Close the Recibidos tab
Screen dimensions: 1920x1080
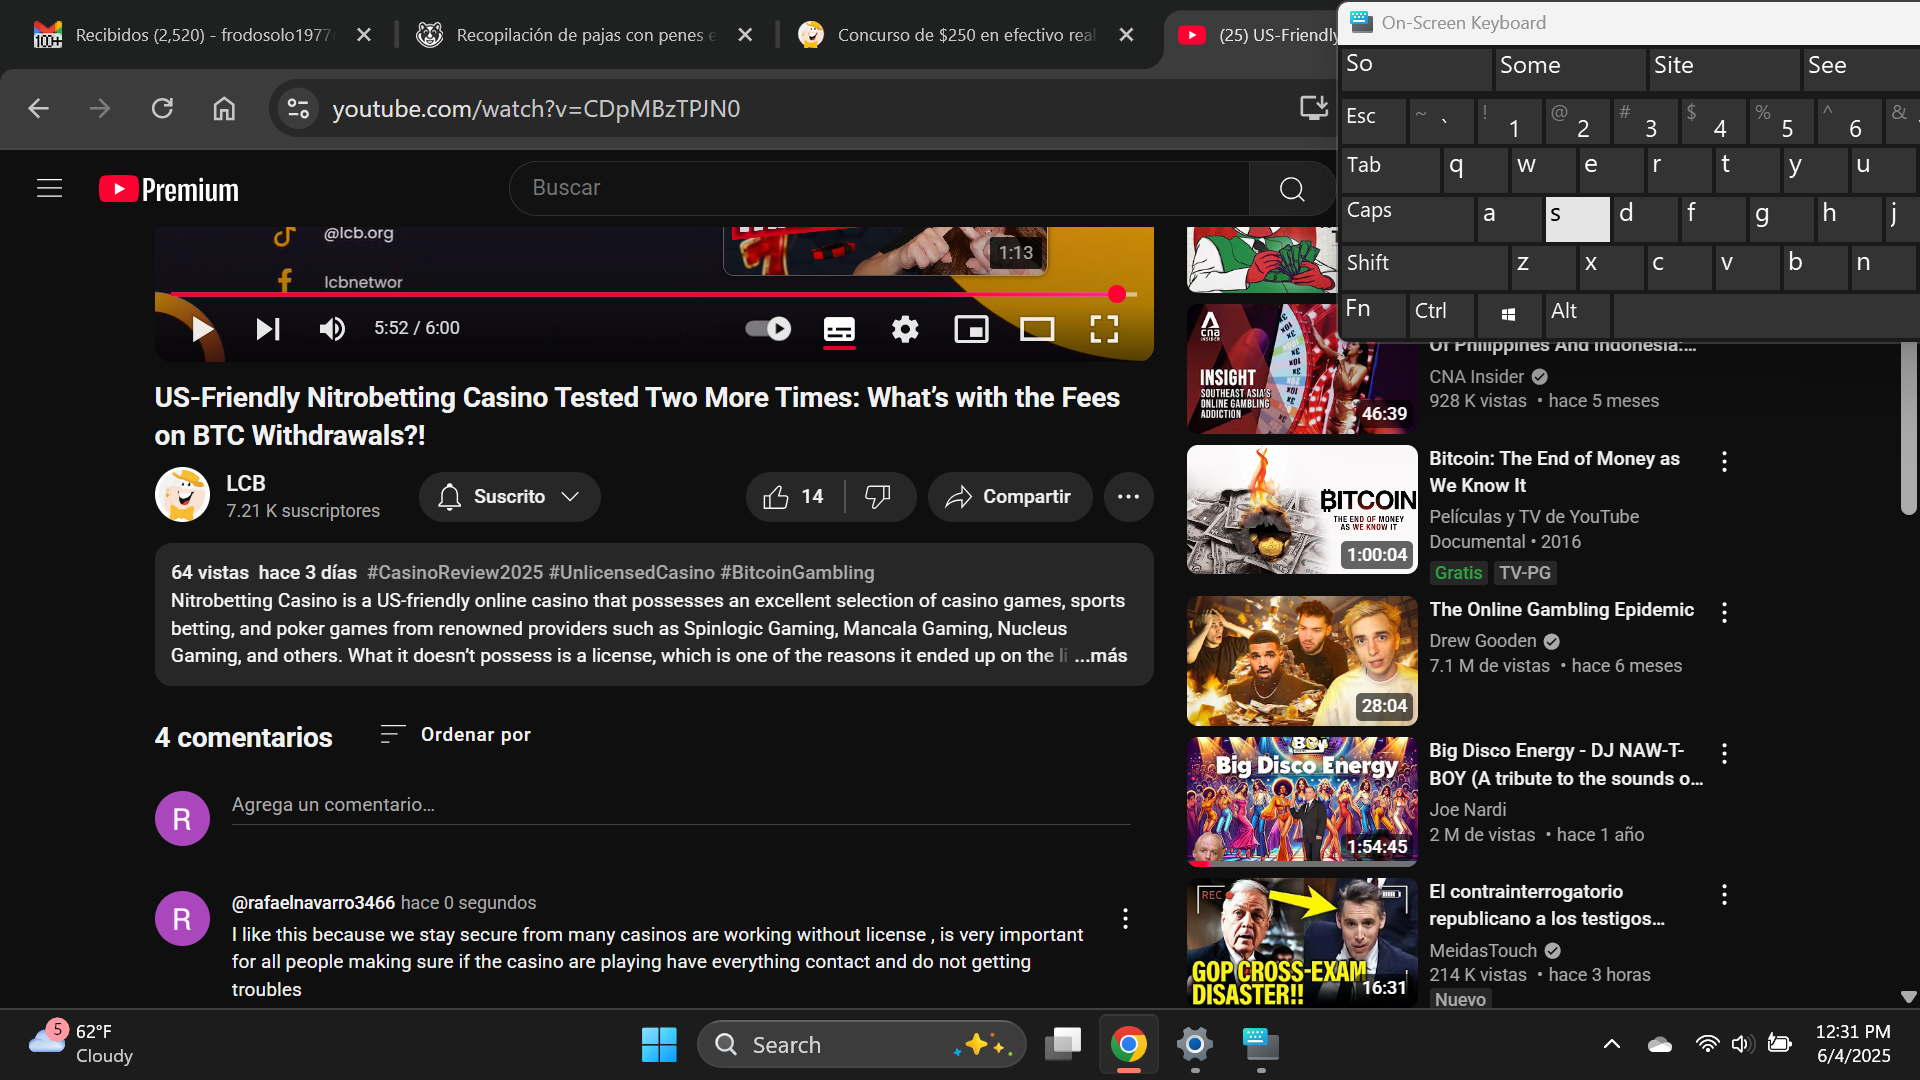[364, 35]
